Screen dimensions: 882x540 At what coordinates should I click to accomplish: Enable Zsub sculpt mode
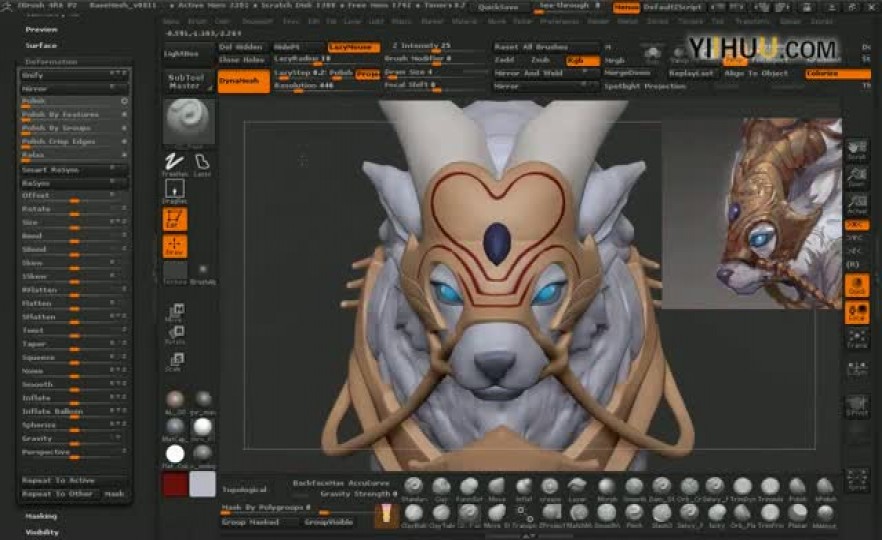pos(541,60)
